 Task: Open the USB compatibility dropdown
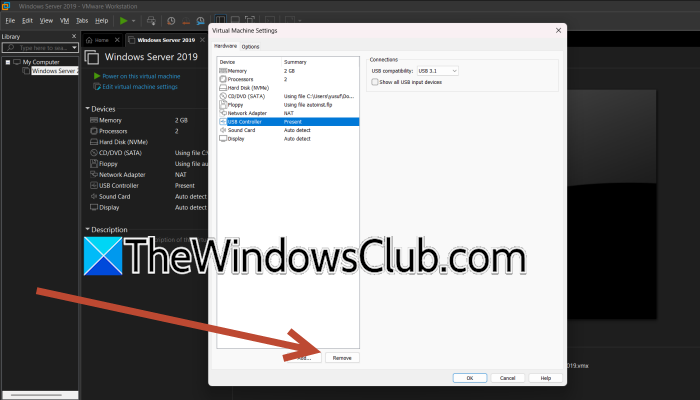(x=438, y=71)
